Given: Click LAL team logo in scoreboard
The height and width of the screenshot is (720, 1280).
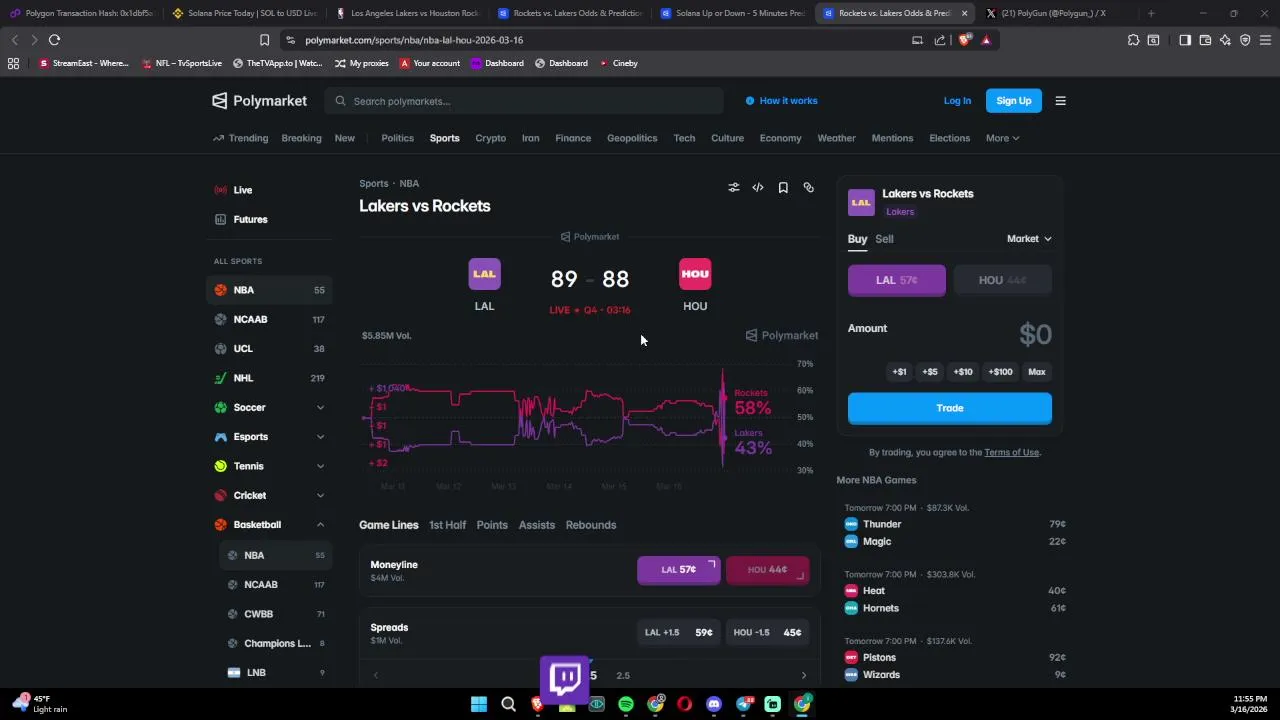Looking at the screenshot, I should point(484,274).
